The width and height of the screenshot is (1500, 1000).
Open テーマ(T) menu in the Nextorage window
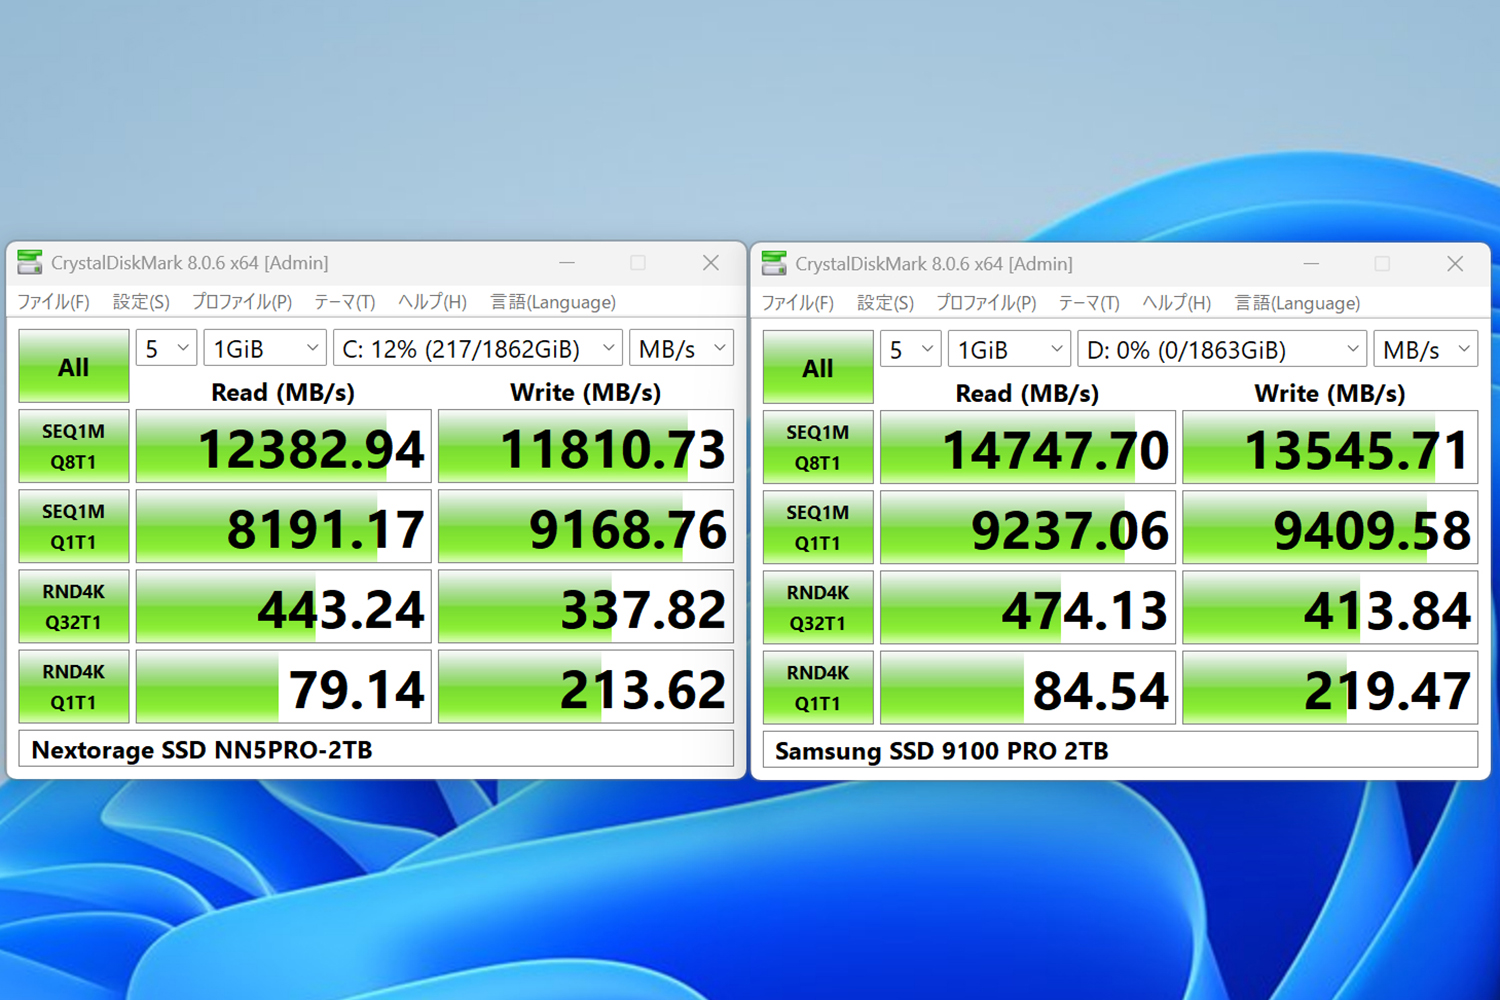click(x=345, y=302)
